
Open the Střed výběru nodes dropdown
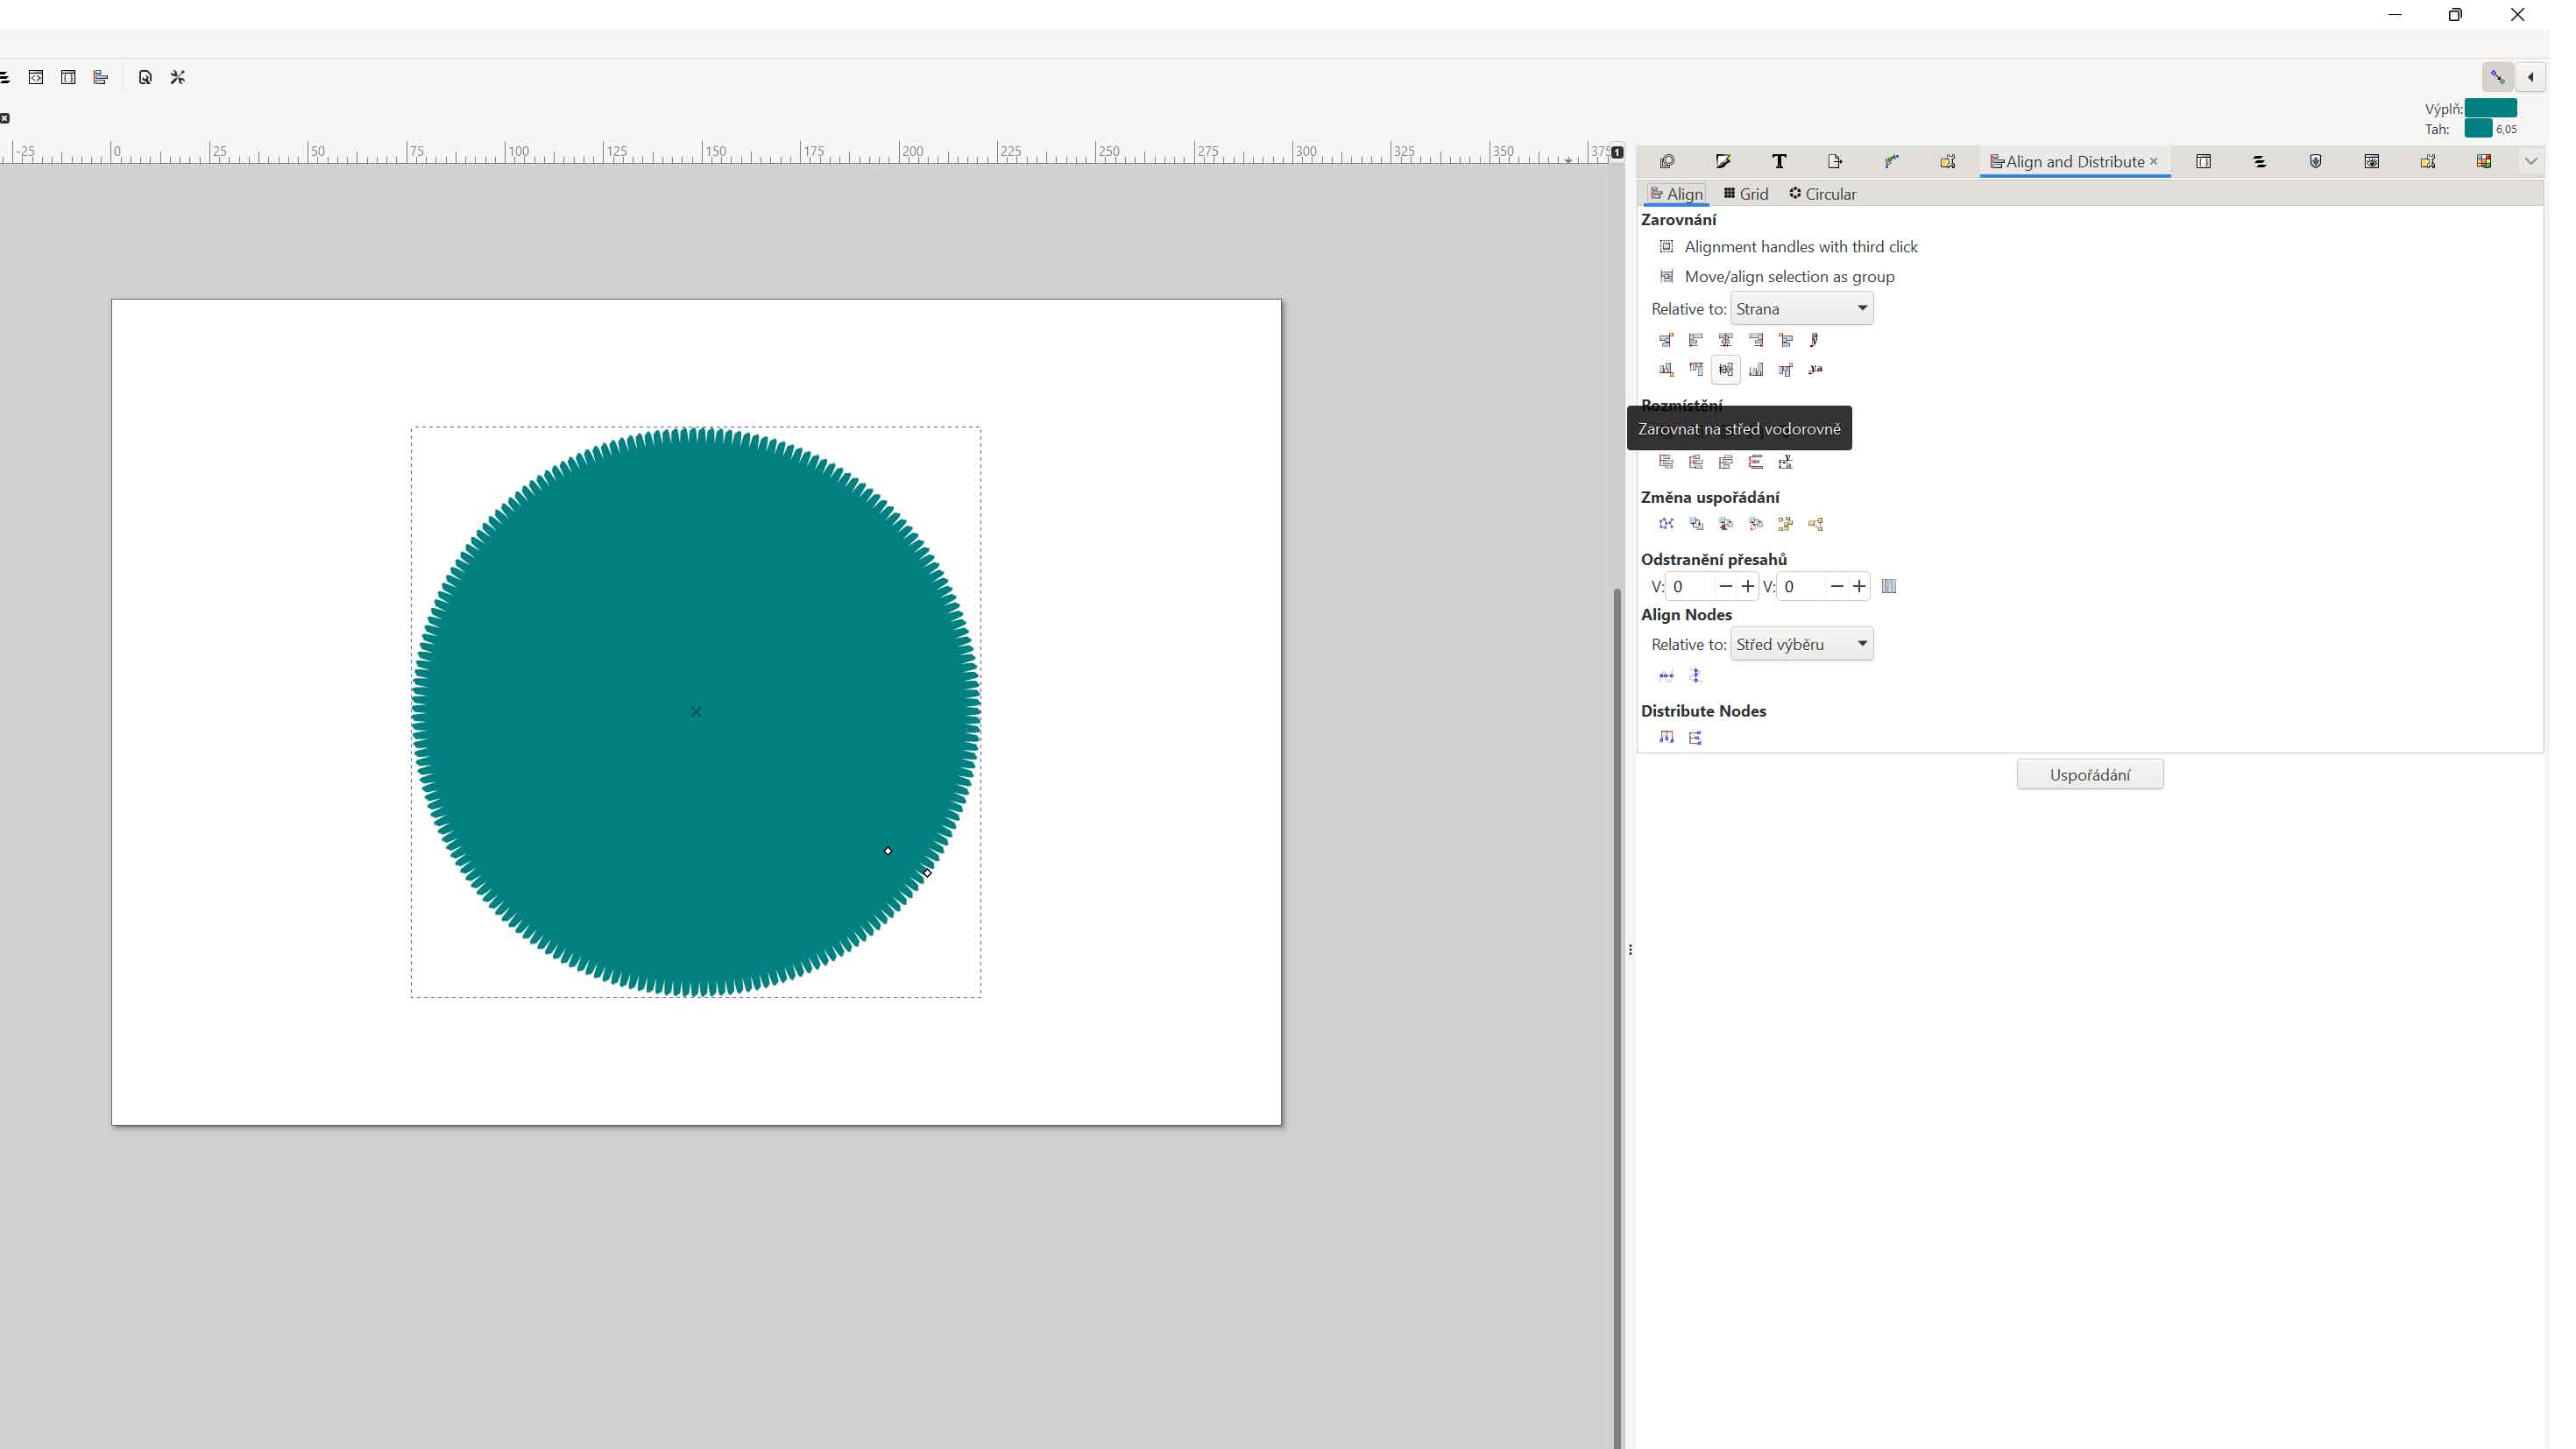(x=1801, y=645)
